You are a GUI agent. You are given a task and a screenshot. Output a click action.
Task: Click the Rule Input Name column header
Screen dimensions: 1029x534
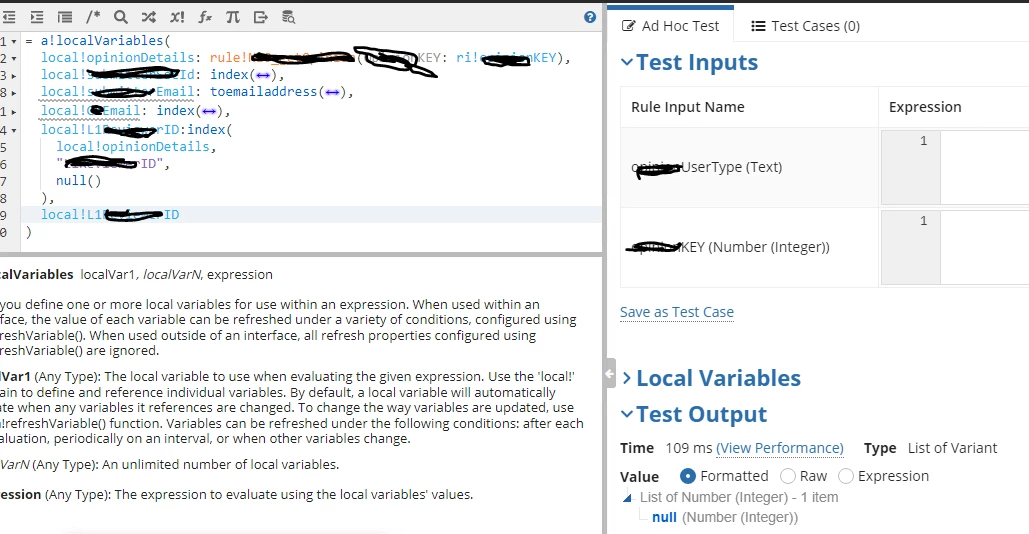pos(688,107)
